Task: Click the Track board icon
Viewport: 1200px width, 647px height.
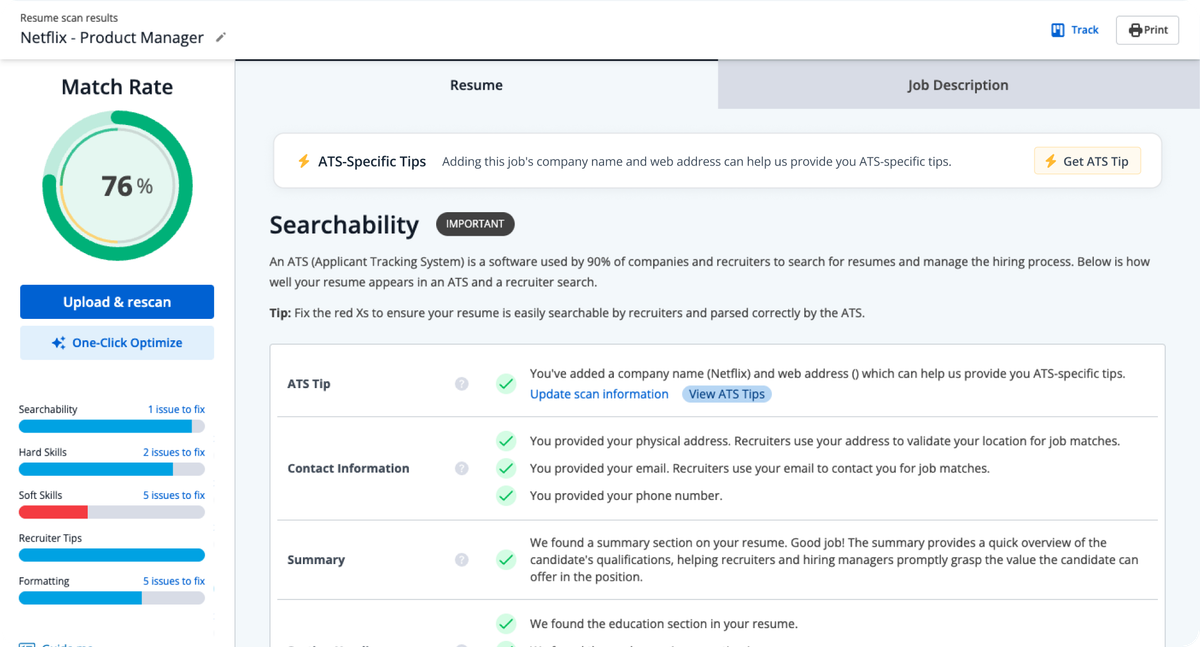Action: tap(1057, 30)
